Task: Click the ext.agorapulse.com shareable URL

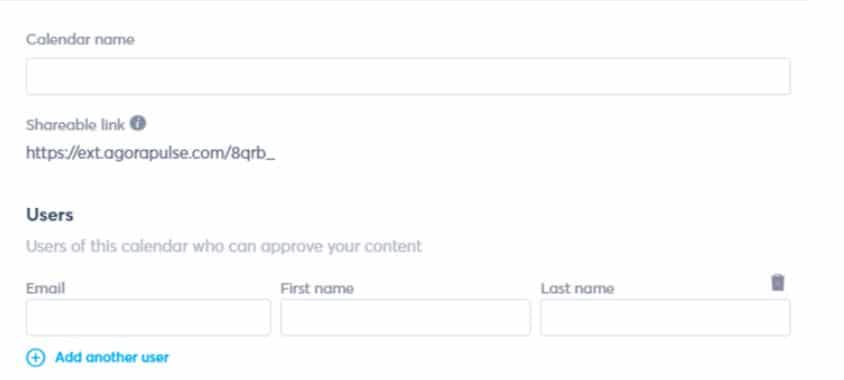Action: click(151, 154)
